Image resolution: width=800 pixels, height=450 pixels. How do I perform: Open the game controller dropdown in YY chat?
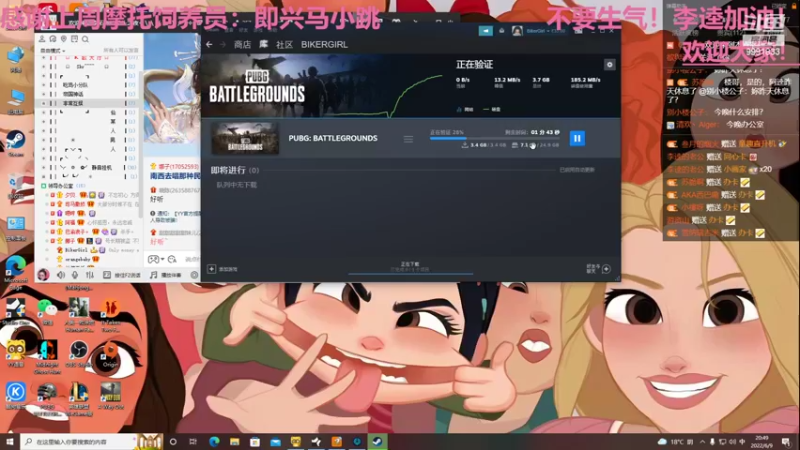click(155, 259)
